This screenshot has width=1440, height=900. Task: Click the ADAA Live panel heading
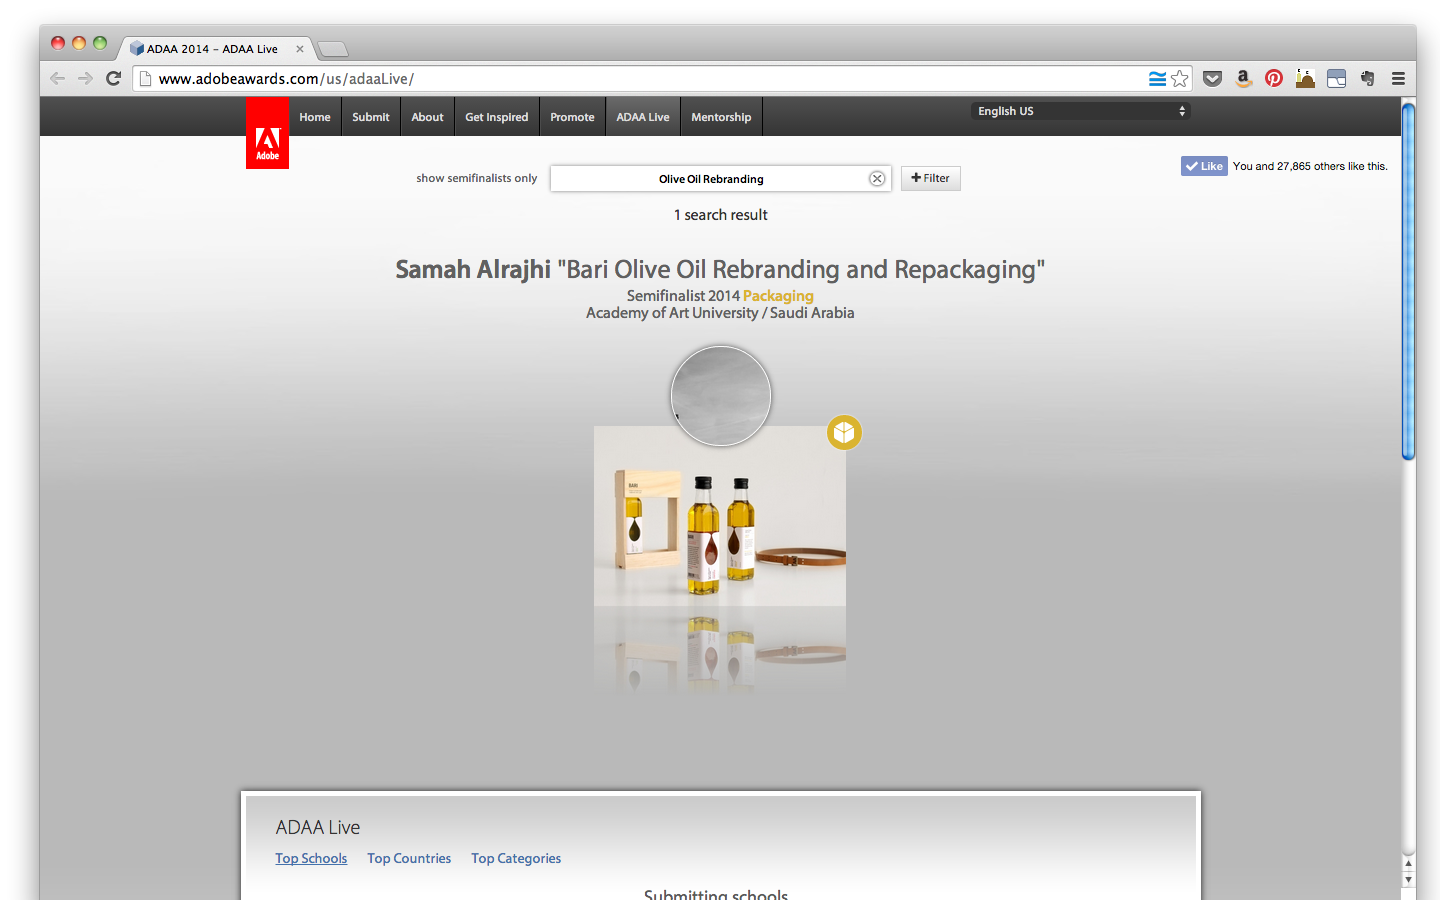click(x=318, y=827)
